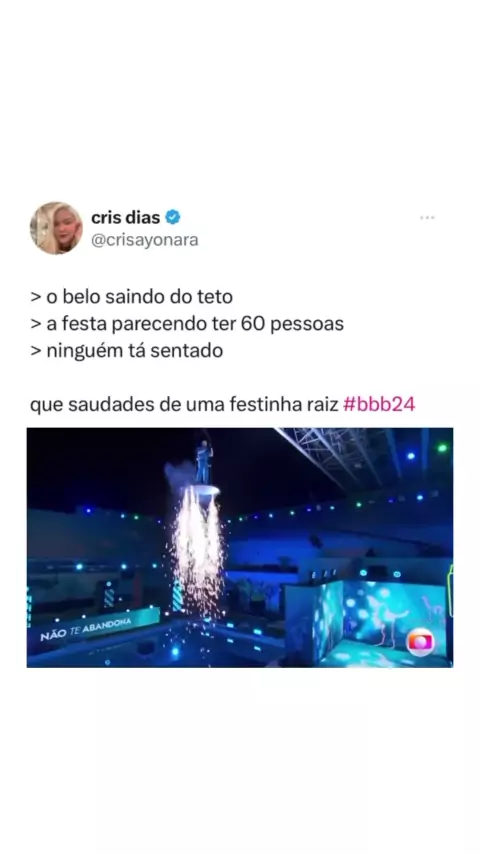Click the cris dias display name

point(125,217)
